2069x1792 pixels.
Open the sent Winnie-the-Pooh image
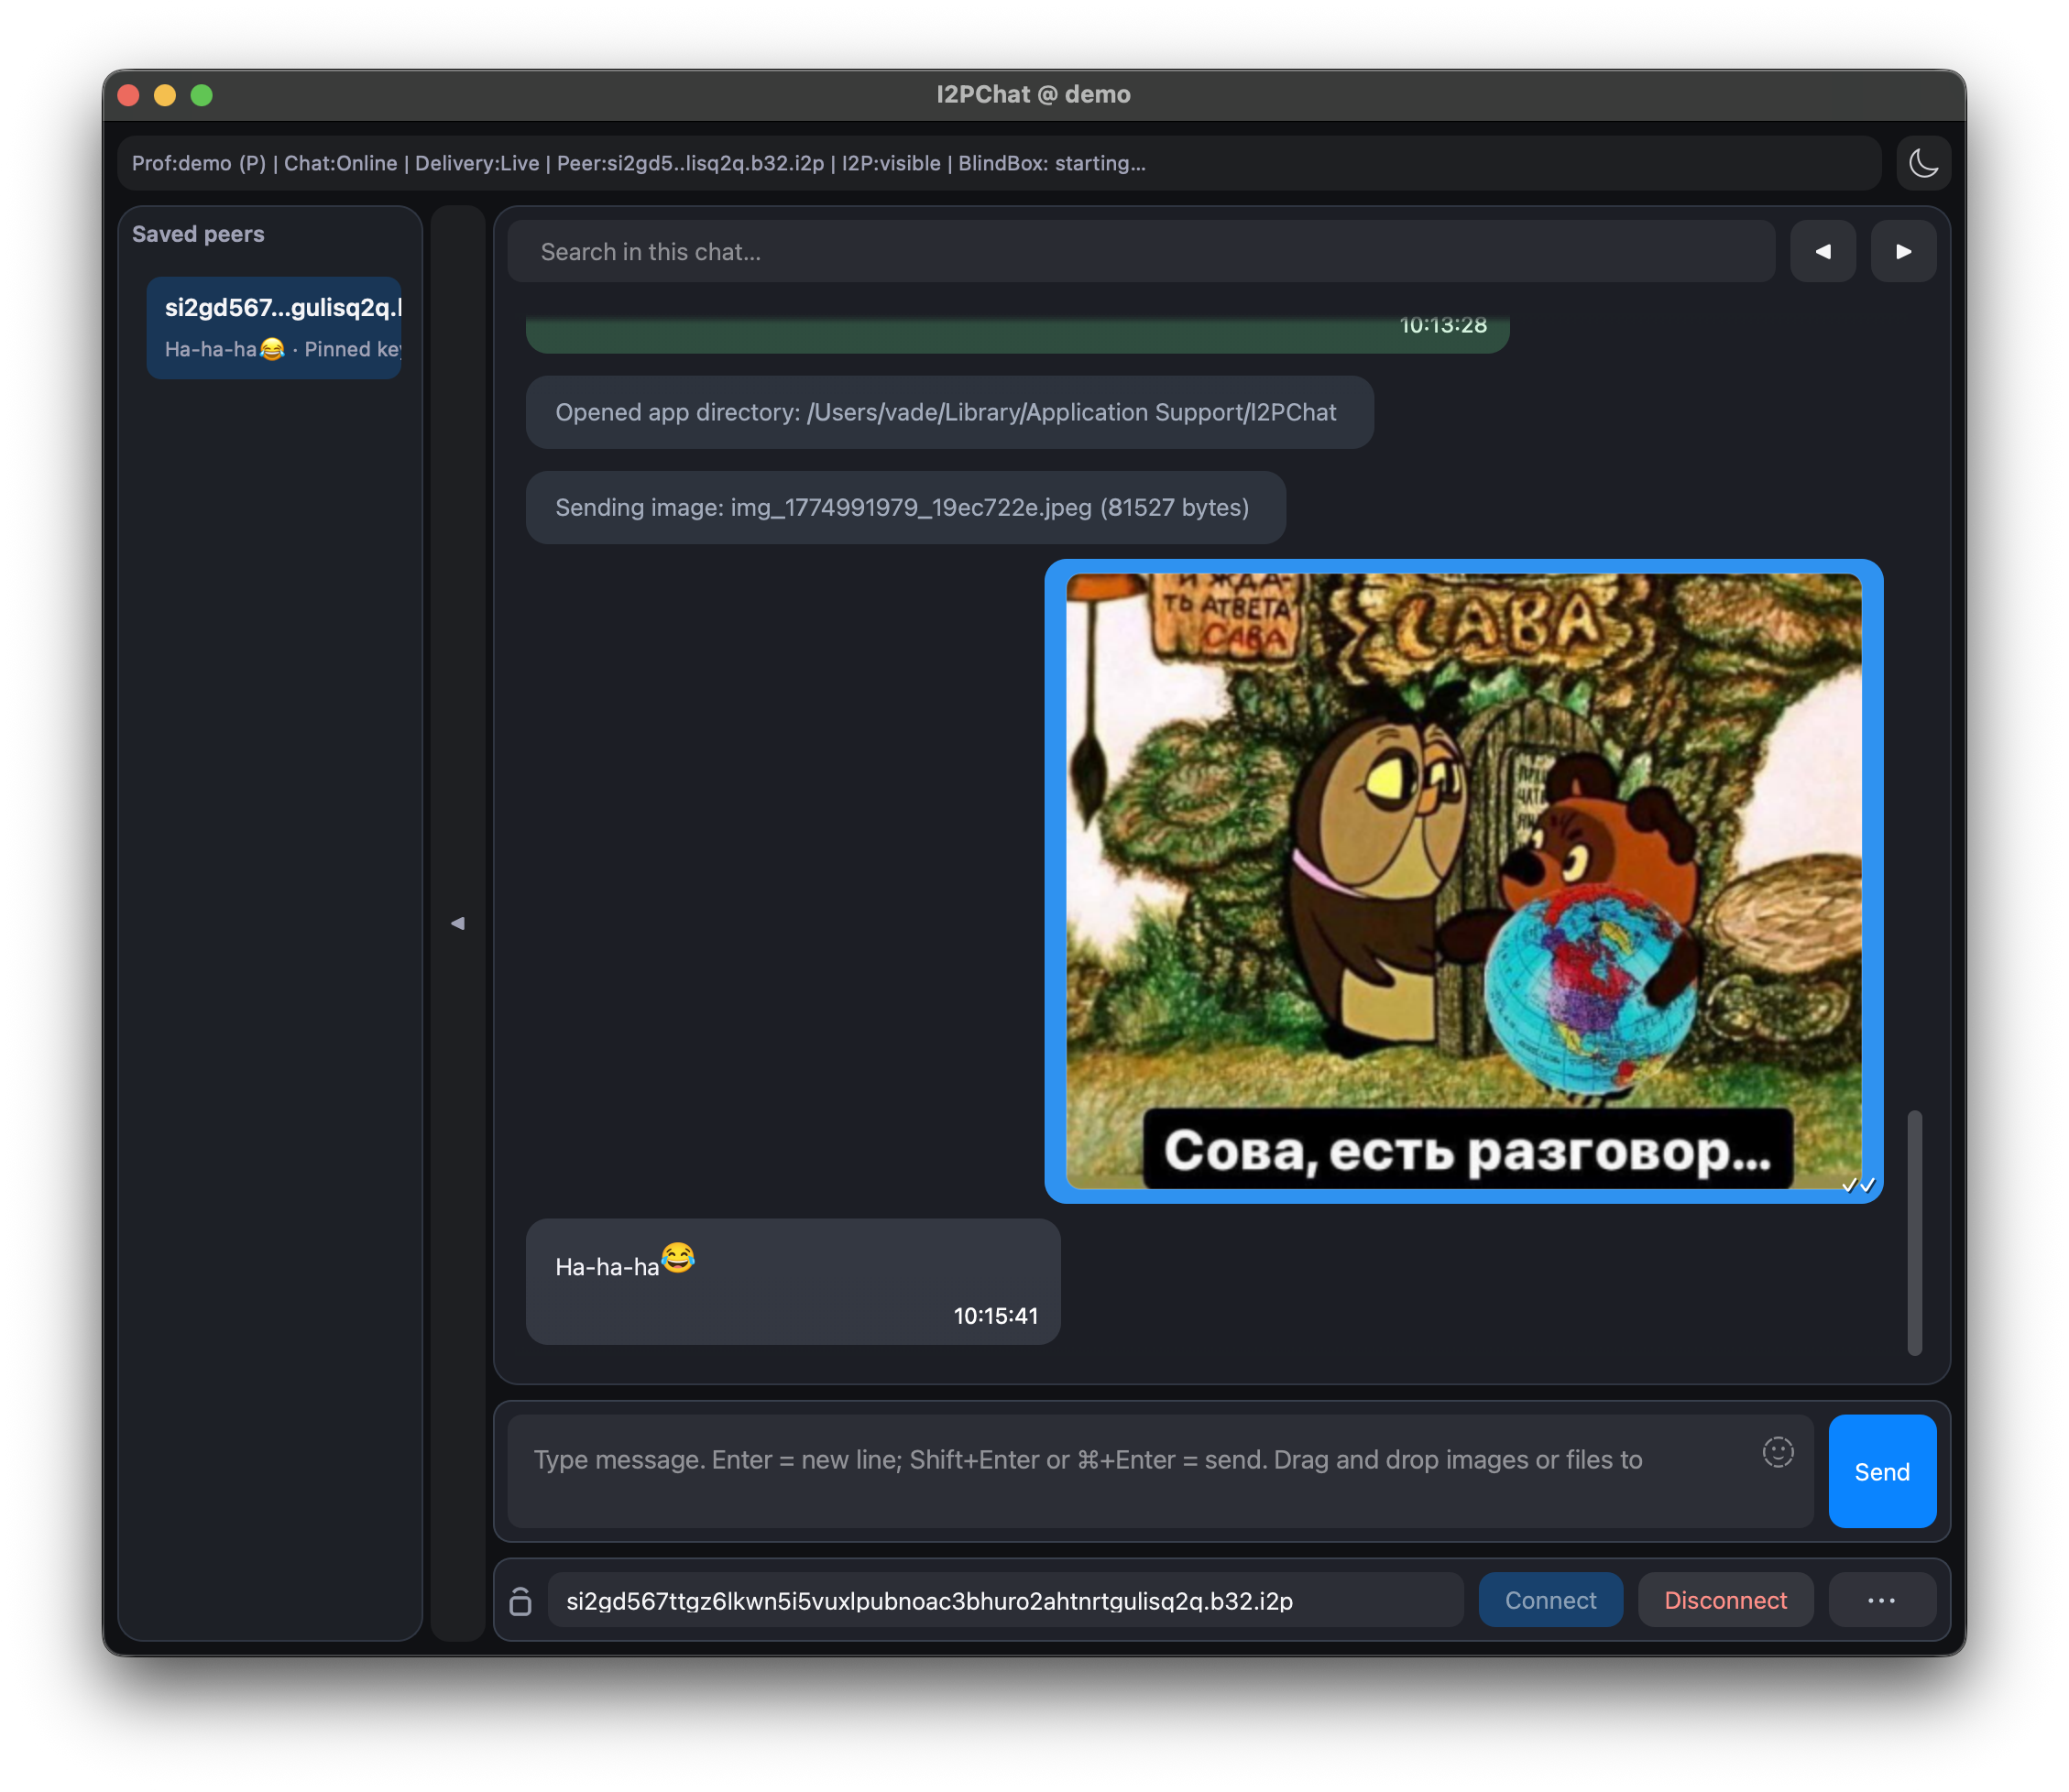(x=1463, y=881)
